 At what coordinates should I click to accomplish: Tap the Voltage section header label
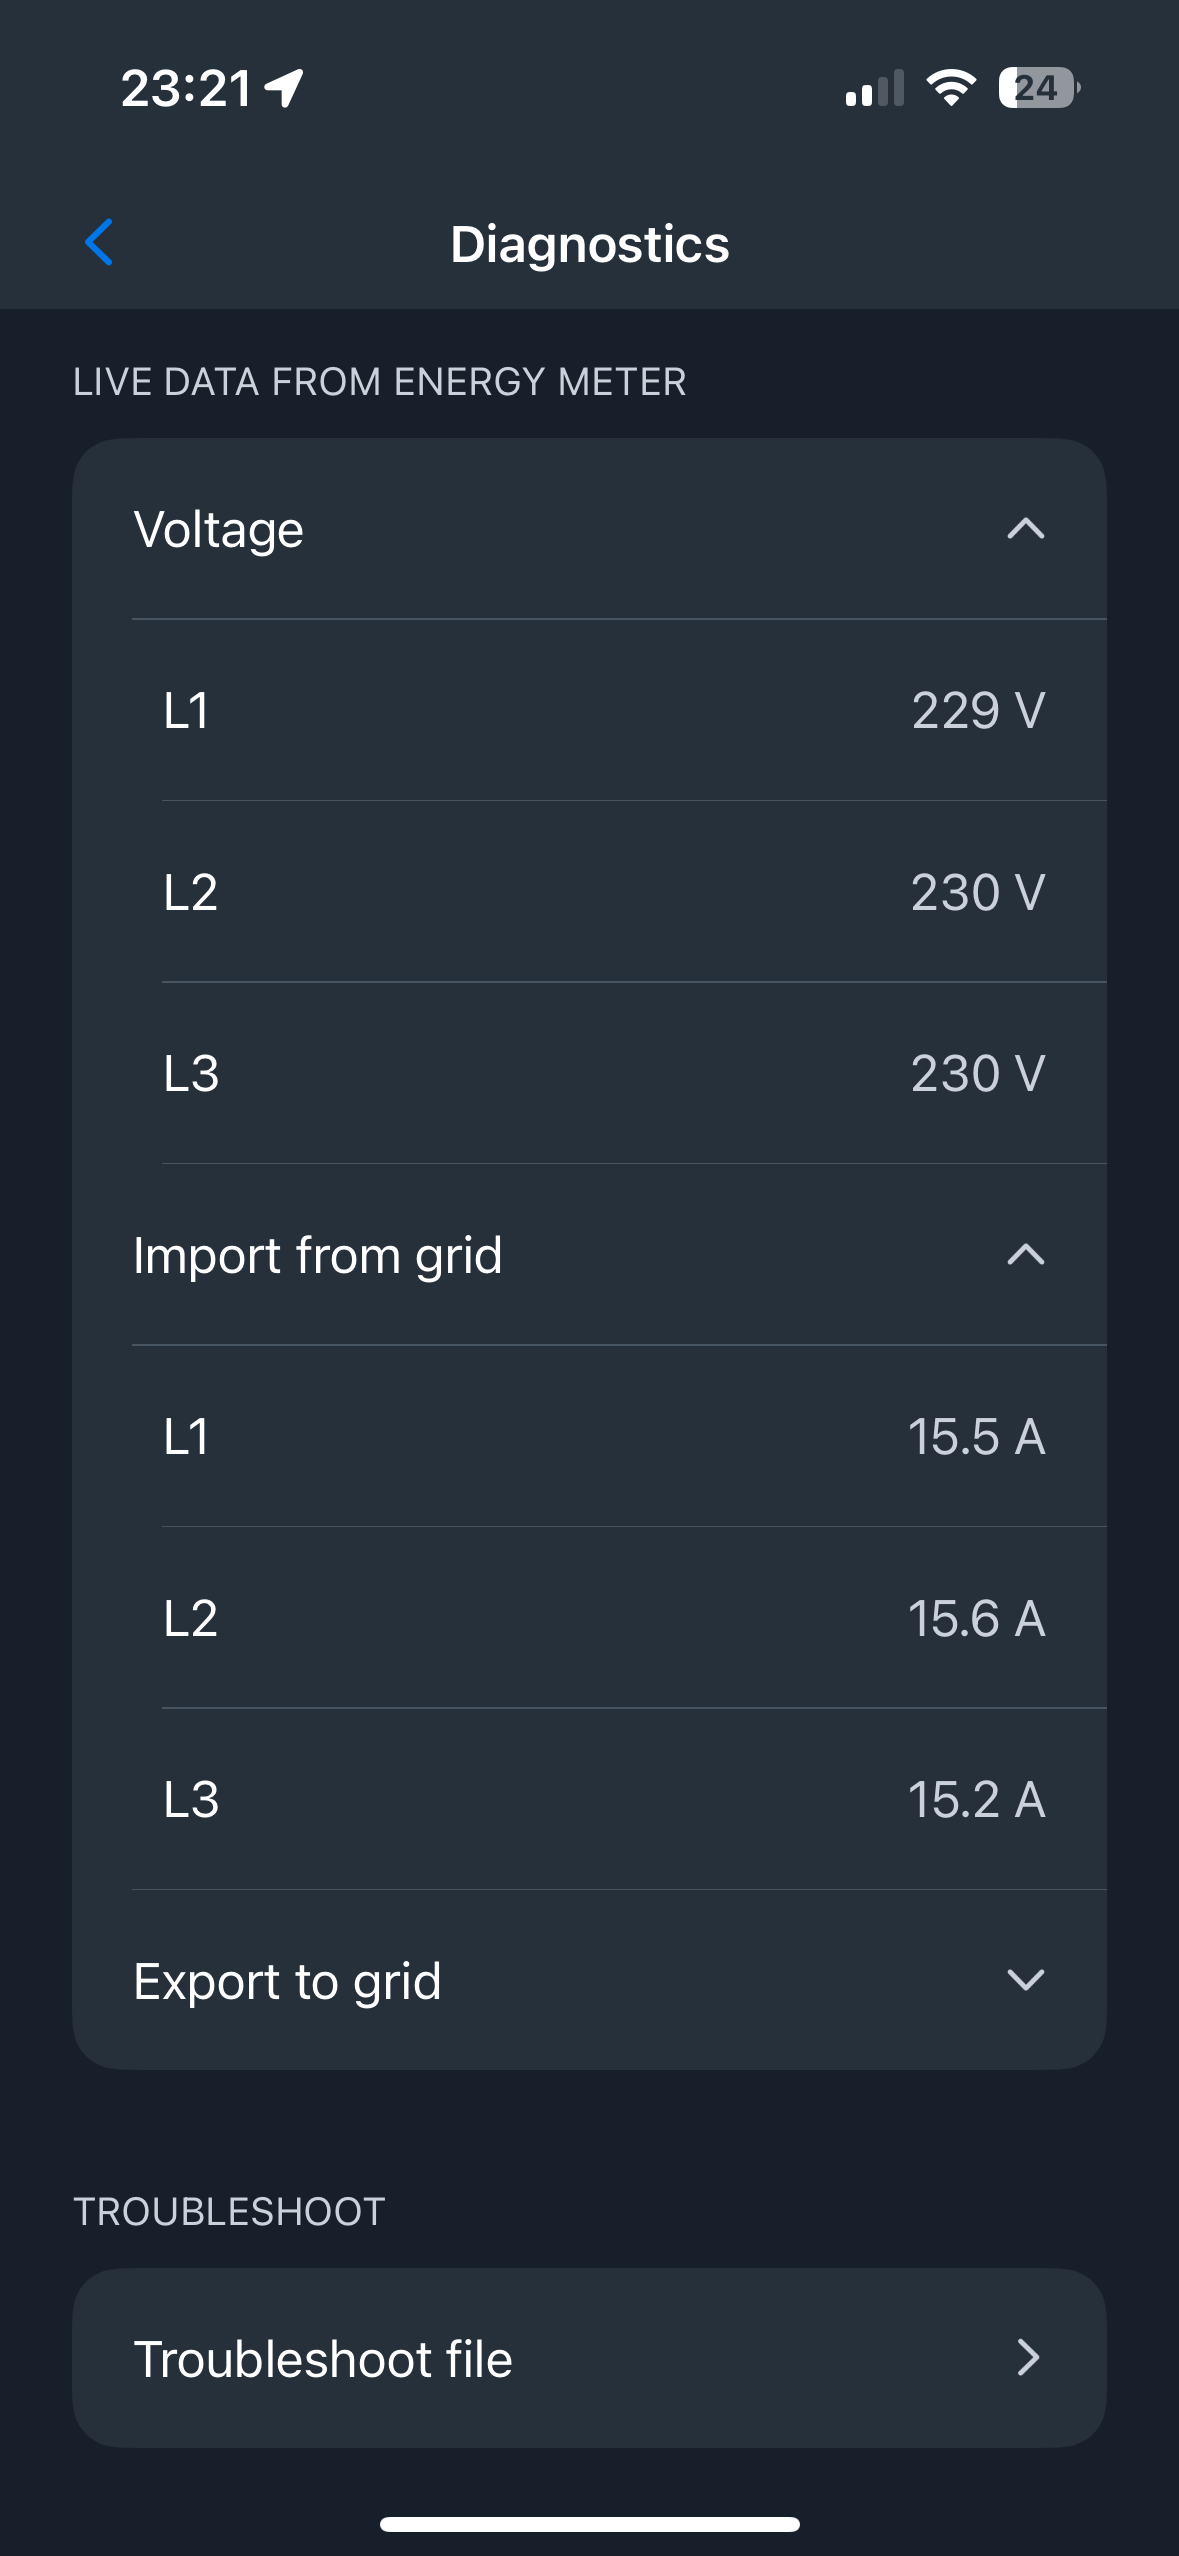[218, 530]
